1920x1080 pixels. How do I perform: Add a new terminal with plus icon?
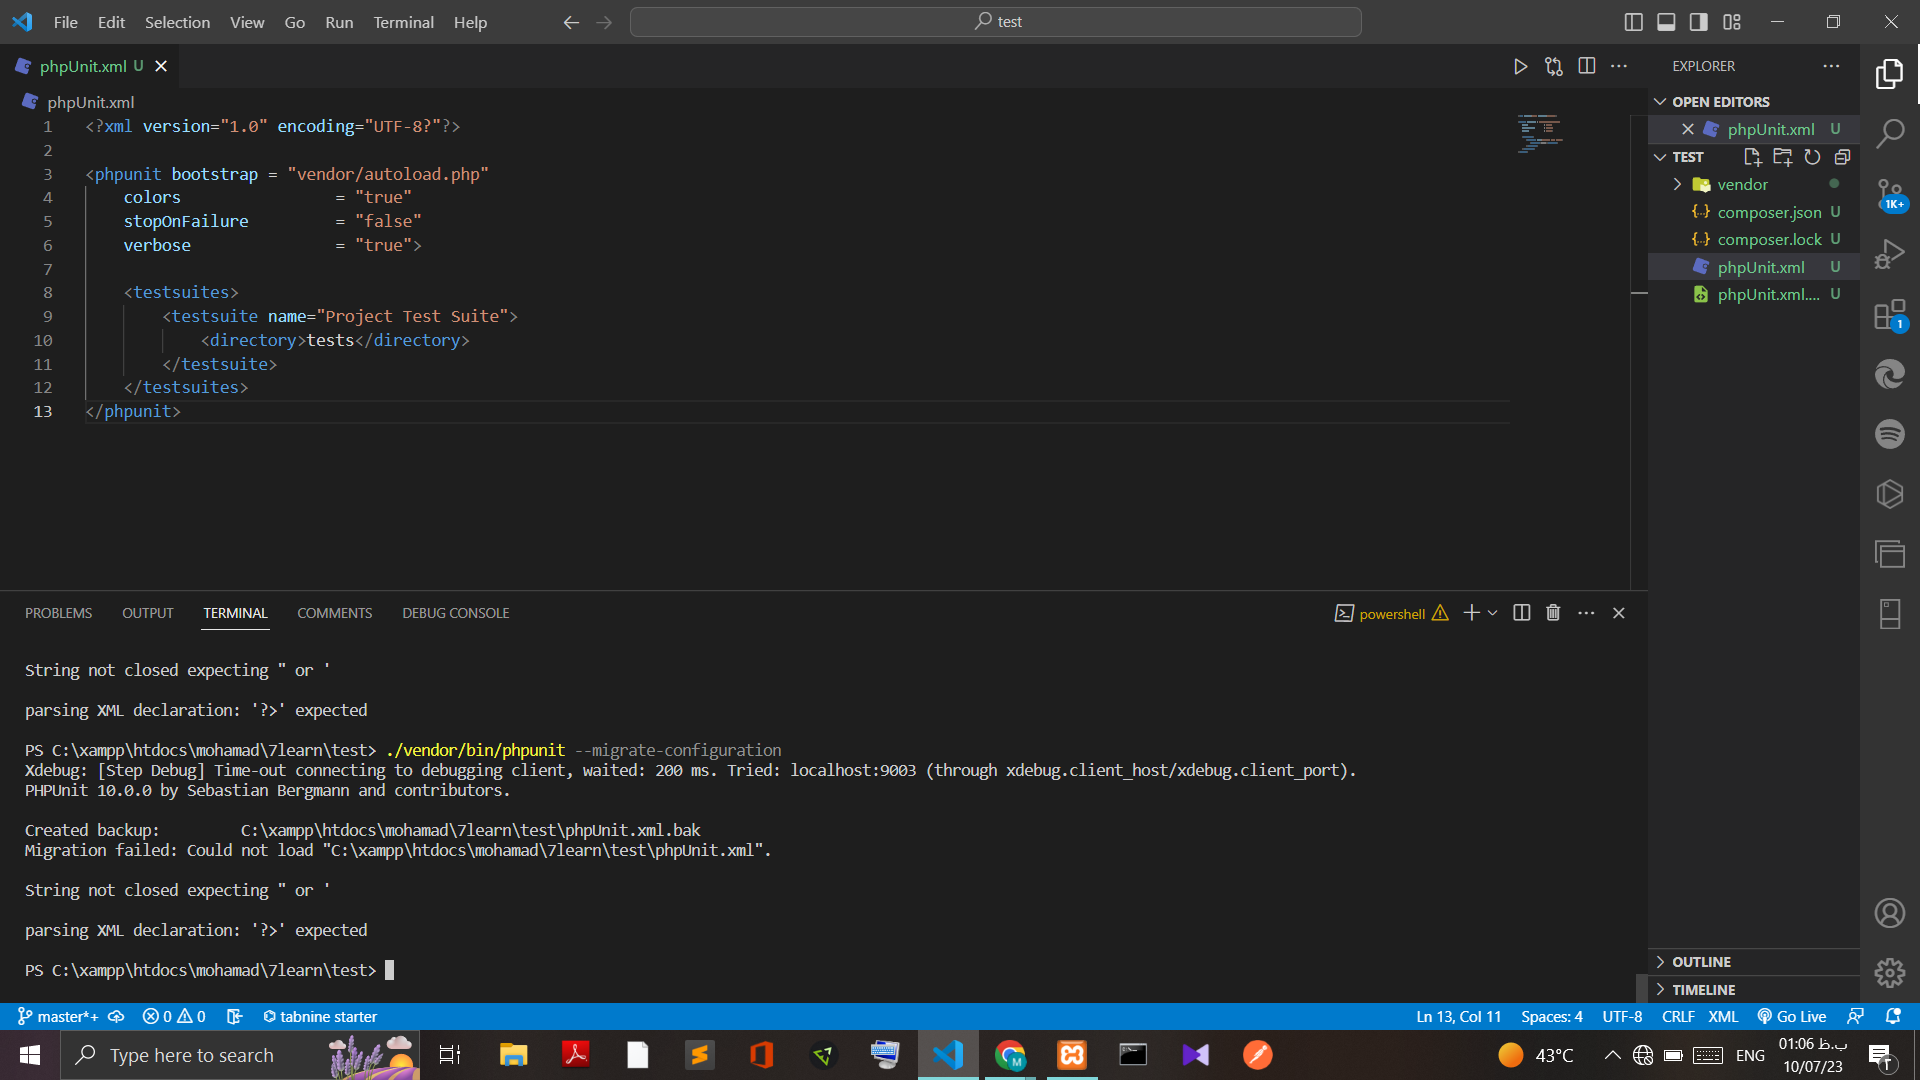point(1471,613)
